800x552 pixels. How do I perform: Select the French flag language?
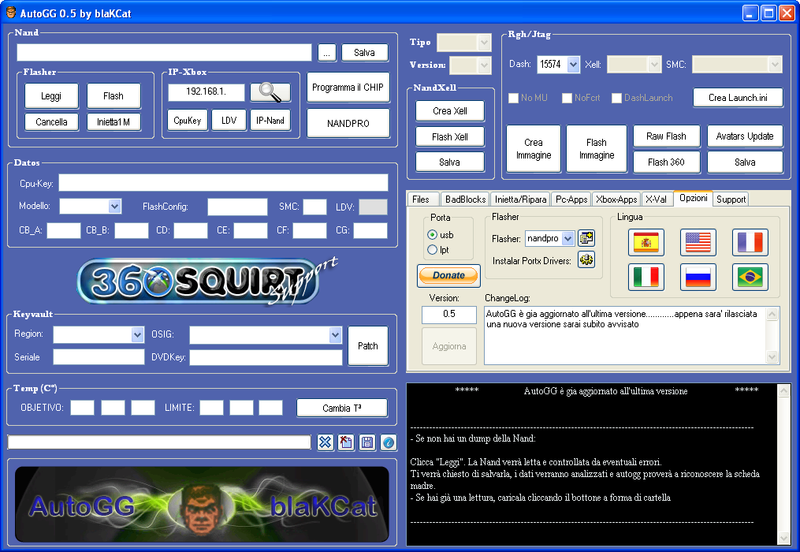[x=750, y=242]
